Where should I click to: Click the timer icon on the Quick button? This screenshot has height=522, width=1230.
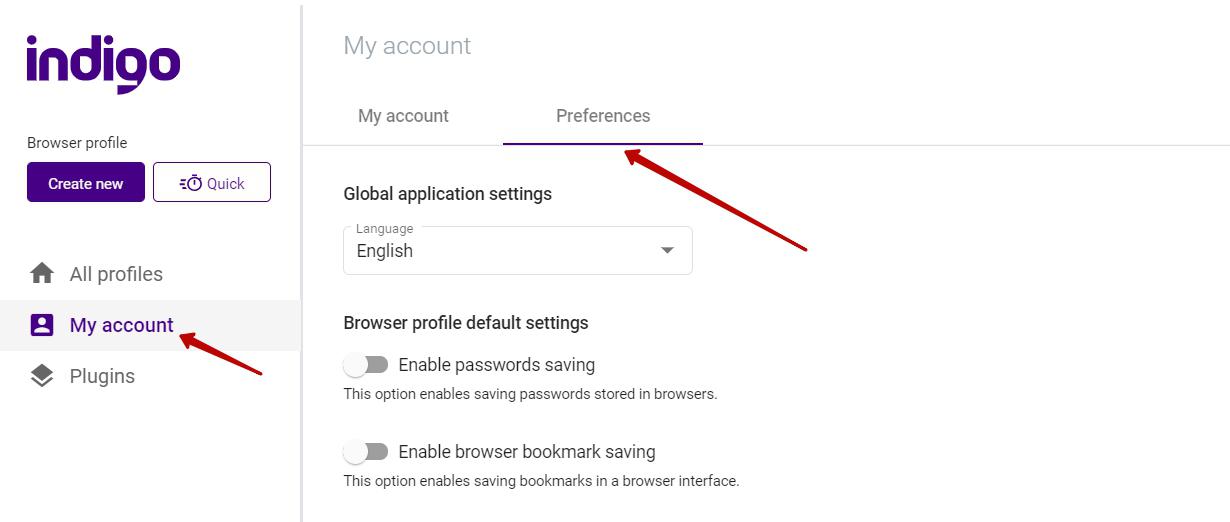click(x=191, y=183)
